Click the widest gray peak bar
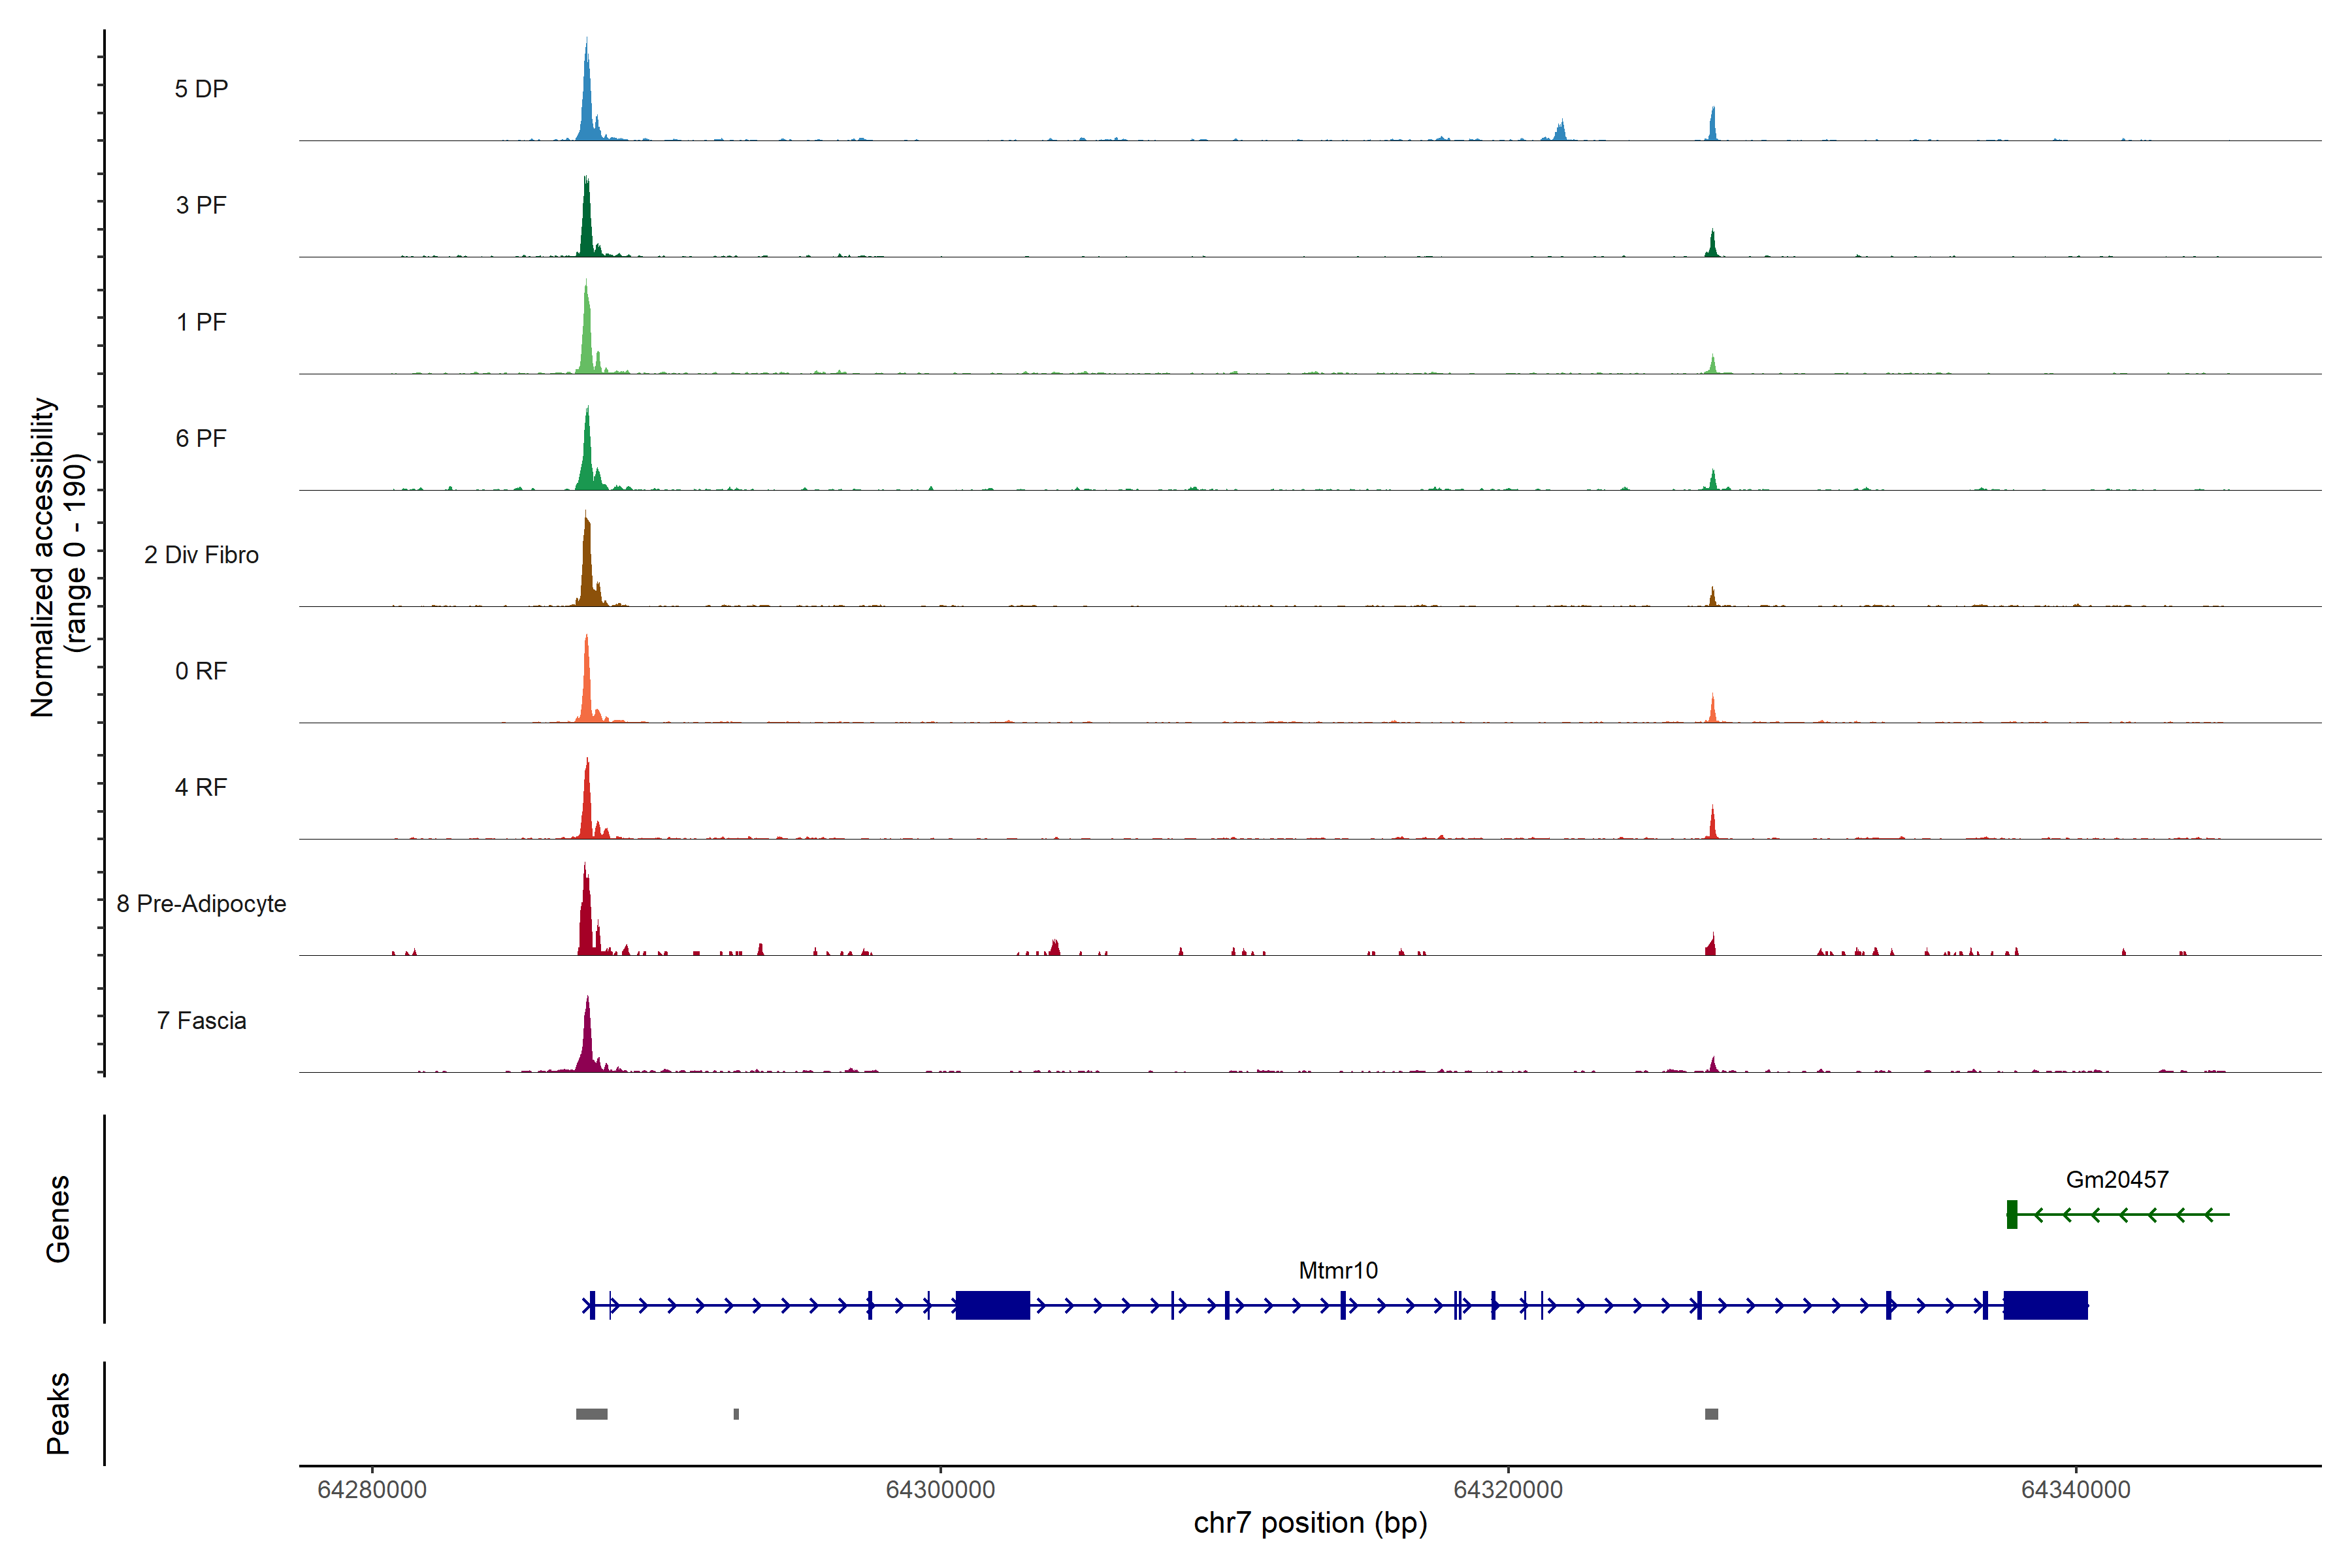 tap(591, 1414)
